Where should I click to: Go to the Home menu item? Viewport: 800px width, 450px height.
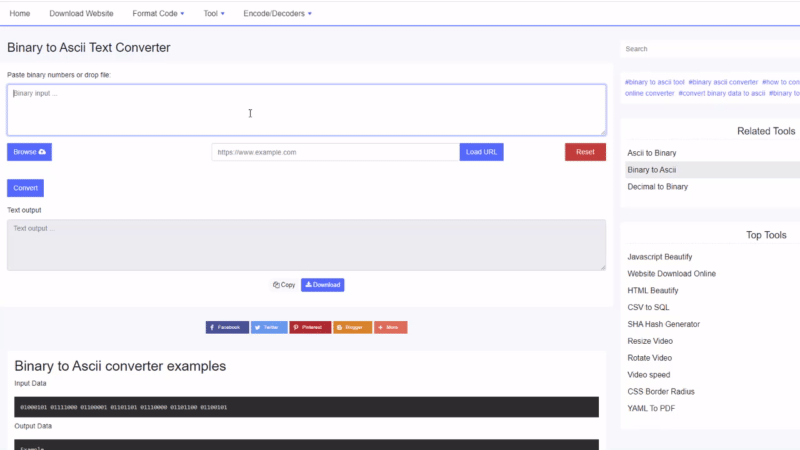(19, 14)
